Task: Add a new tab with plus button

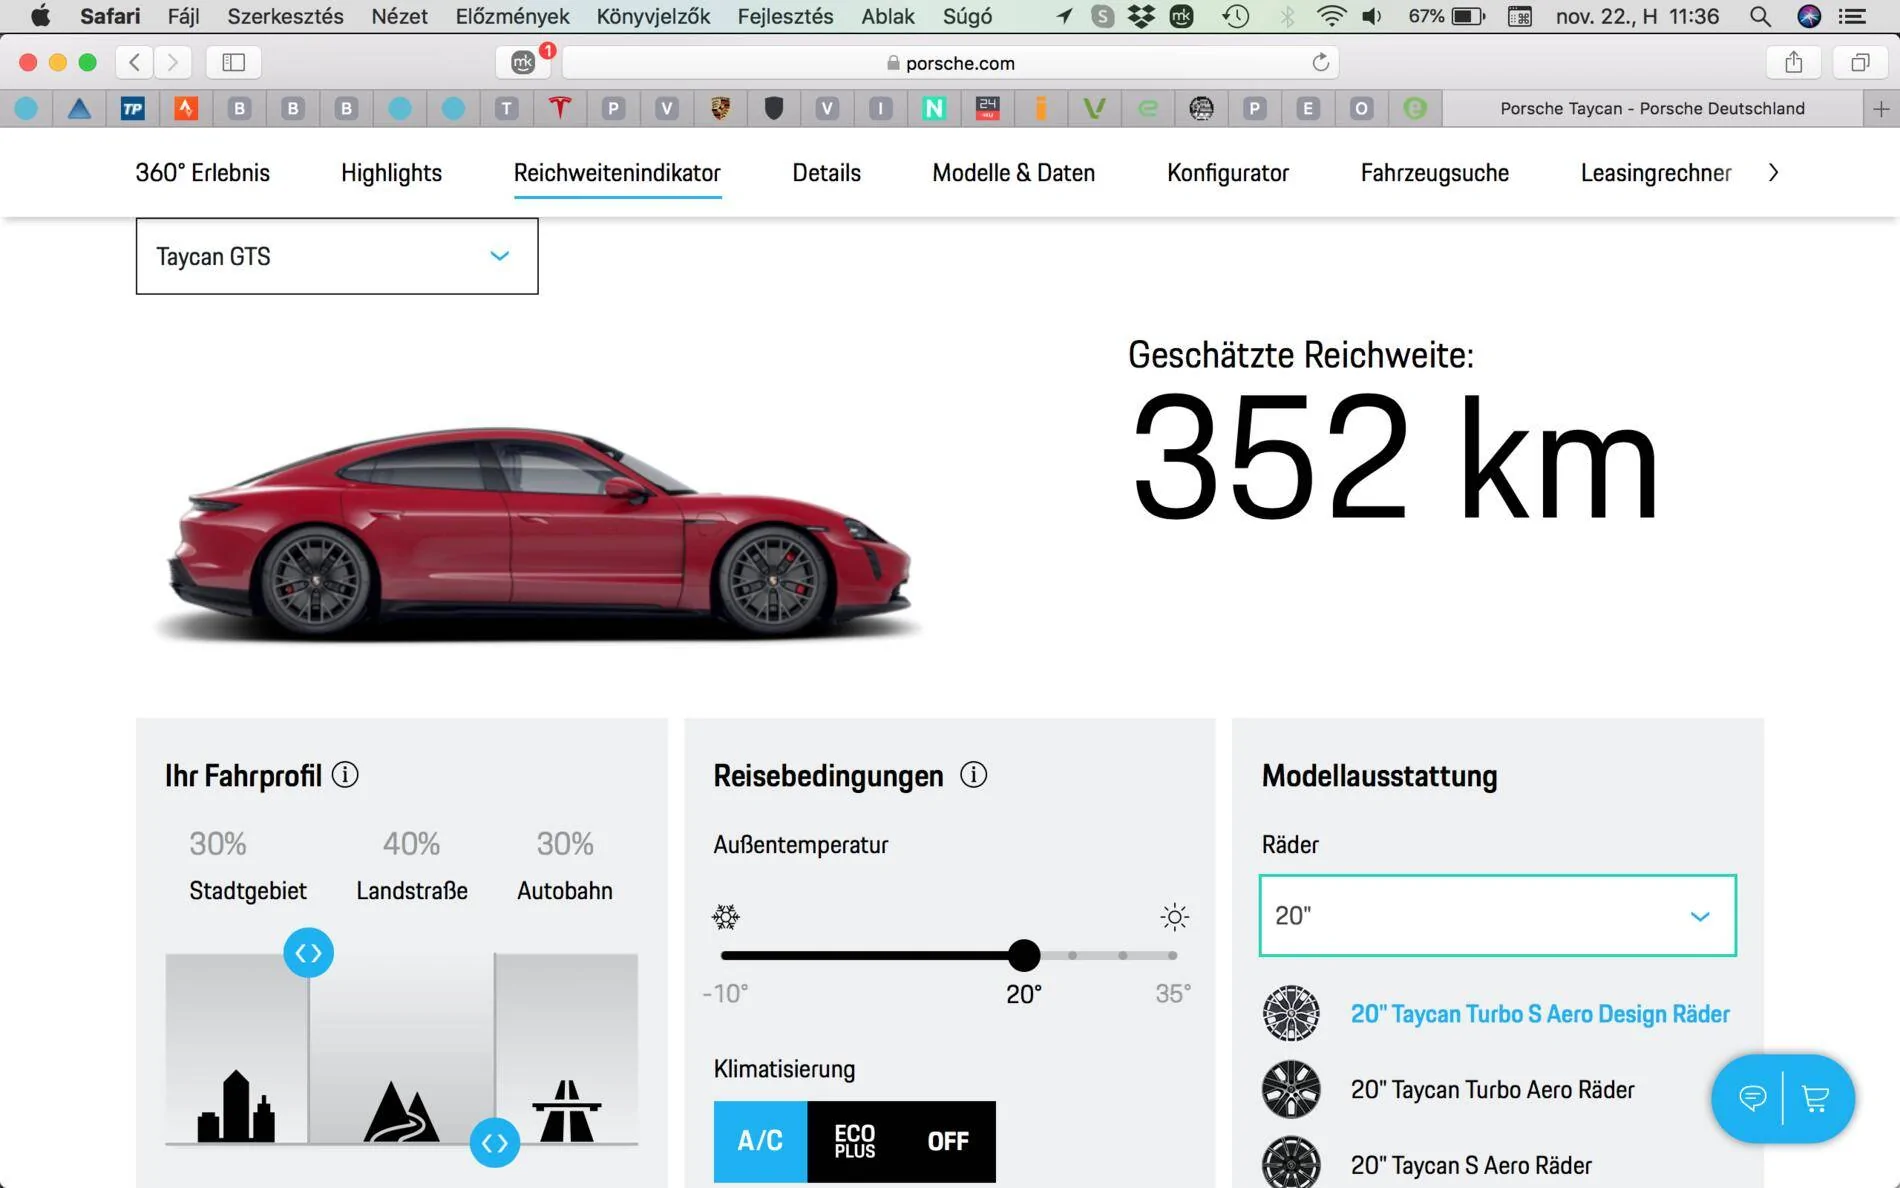Action: pyautogui.click(x=1881, y=108)
